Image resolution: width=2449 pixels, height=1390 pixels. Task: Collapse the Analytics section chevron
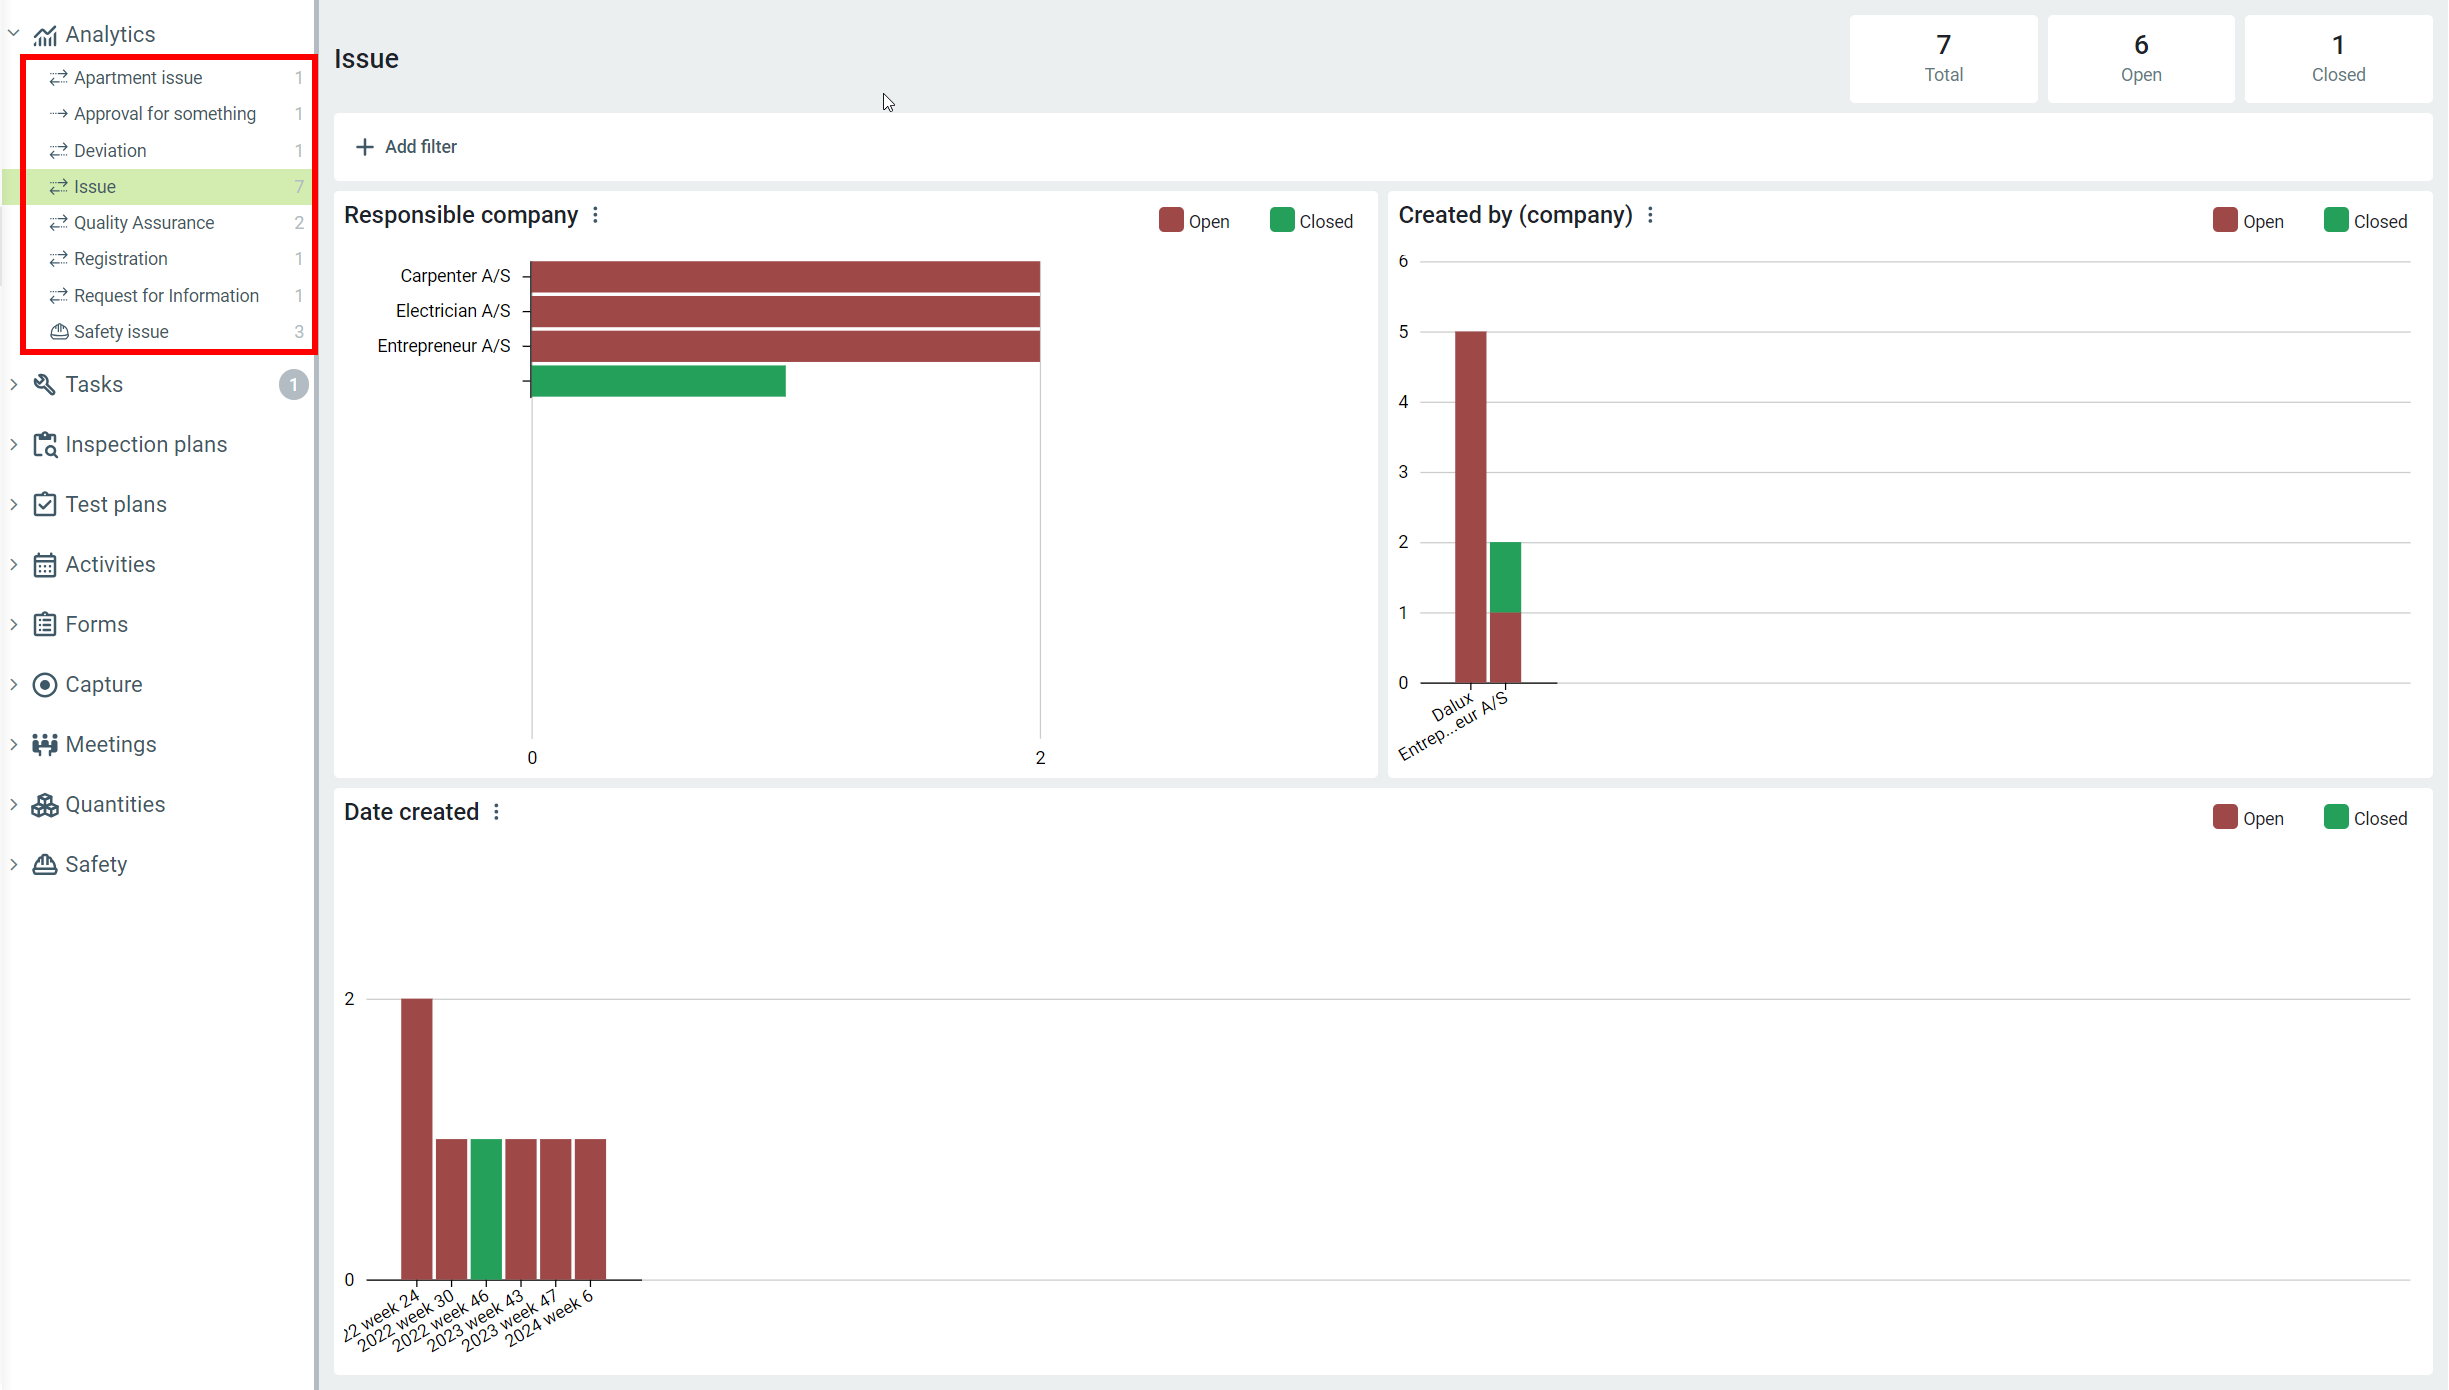pyautogui.click(x=14, y=33)
